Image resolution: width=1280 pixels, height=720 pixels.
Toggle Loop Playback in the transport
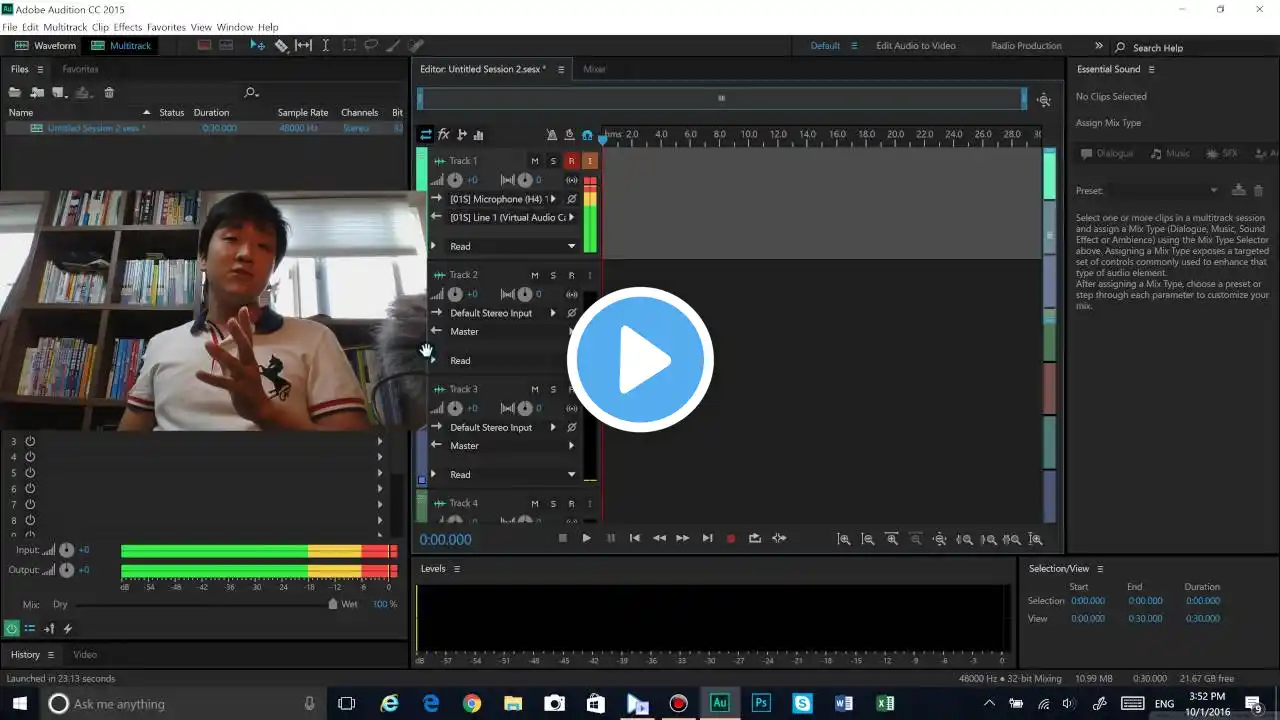pyautogui.click(x=755, y=538)
